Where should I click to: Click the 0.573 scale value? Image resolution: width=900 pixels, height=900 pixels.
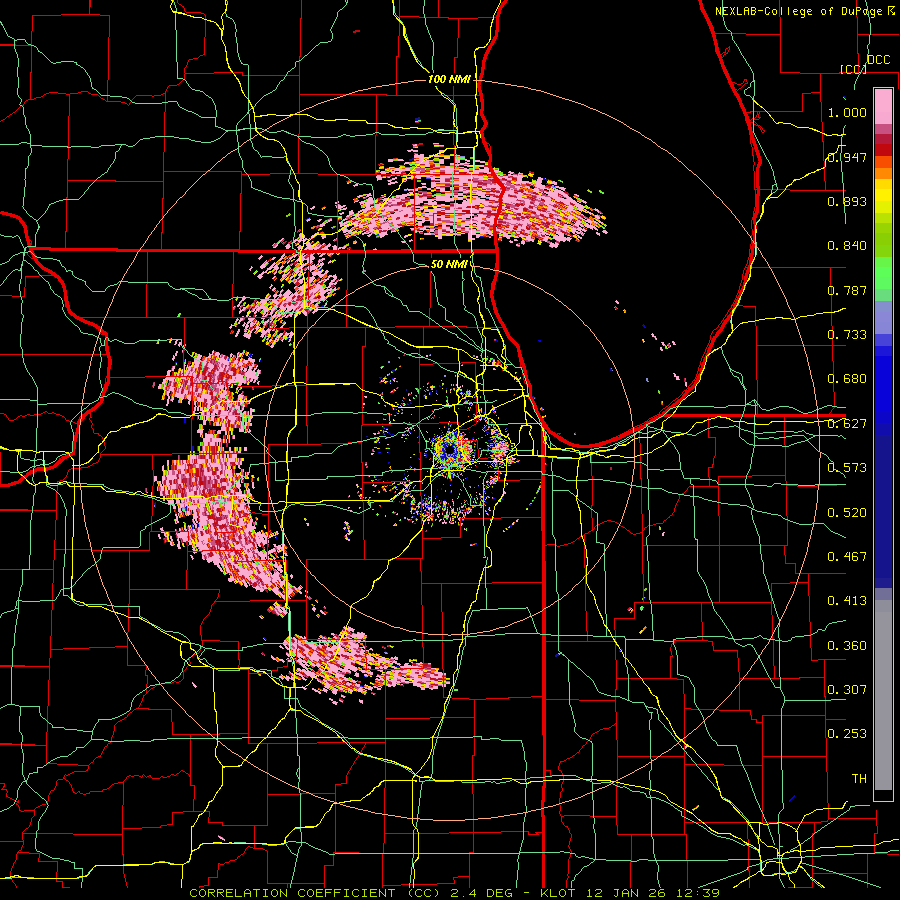847,468
